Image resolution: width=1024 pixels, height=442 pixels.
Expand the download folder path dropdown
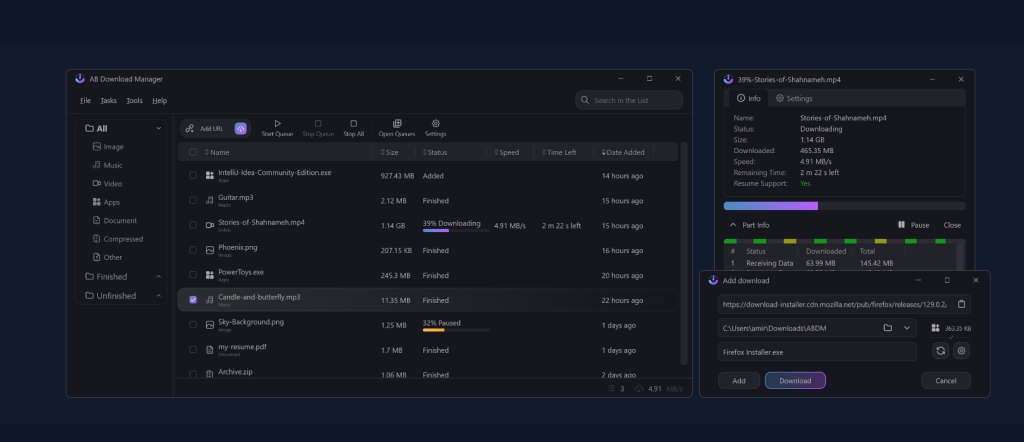click(x=907, y=328)
